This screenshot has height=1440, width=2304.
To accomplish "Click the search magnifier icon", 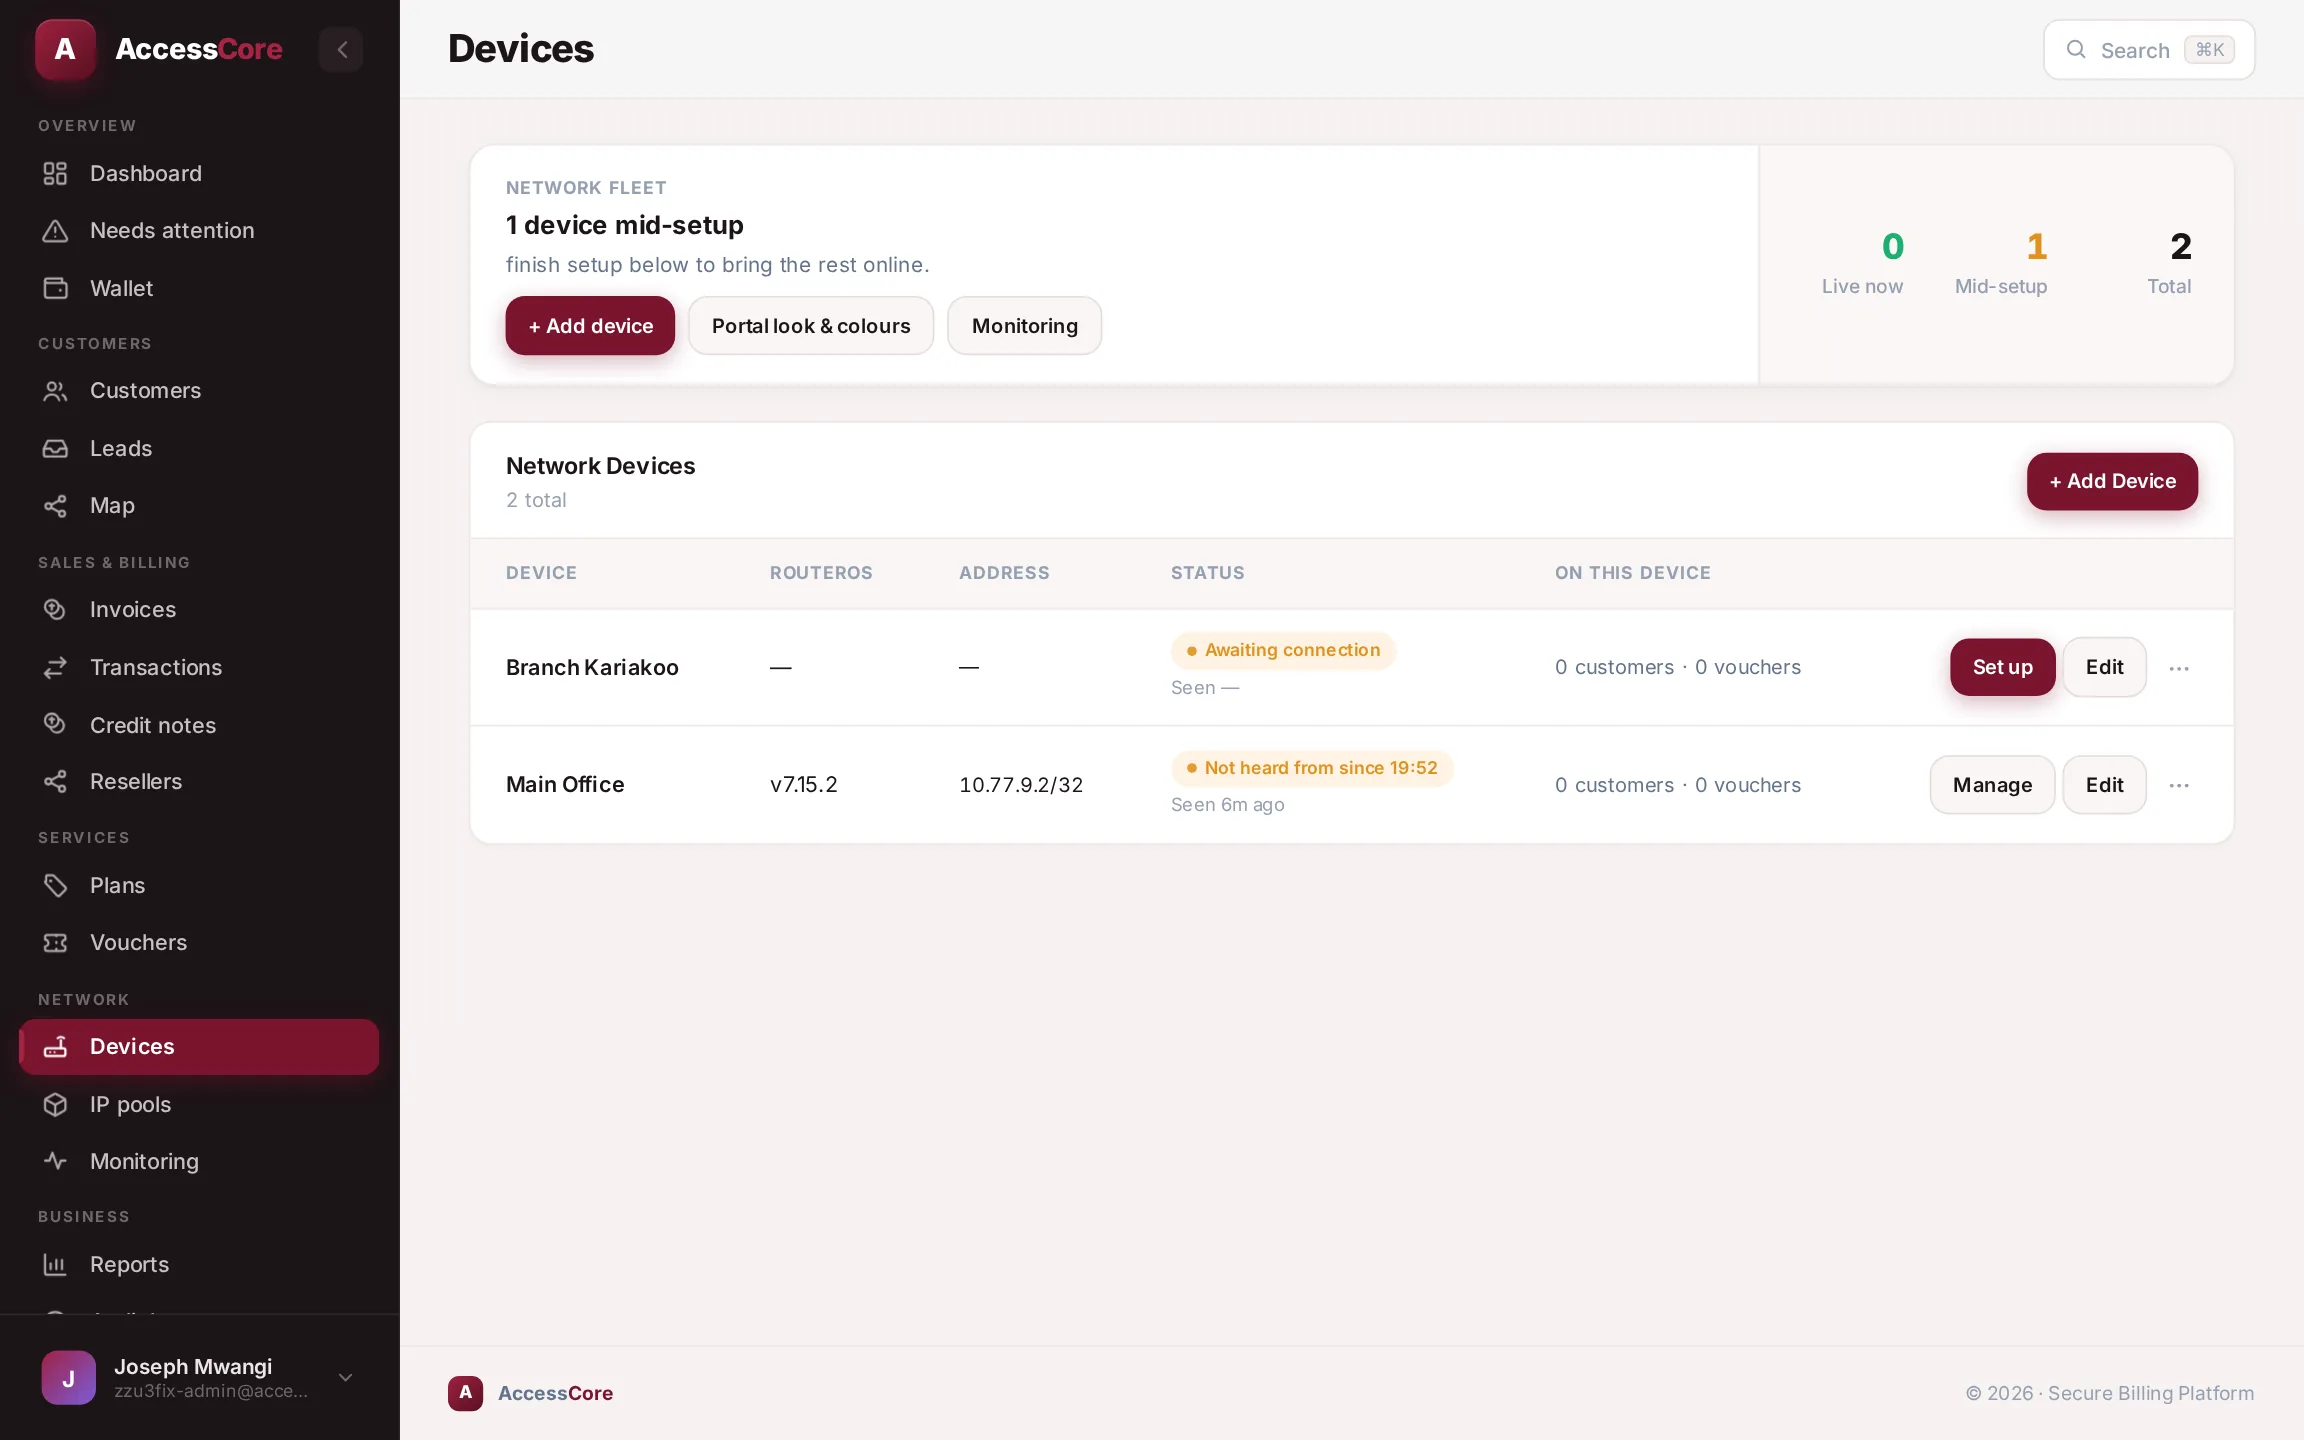I will pos(2076,49).
